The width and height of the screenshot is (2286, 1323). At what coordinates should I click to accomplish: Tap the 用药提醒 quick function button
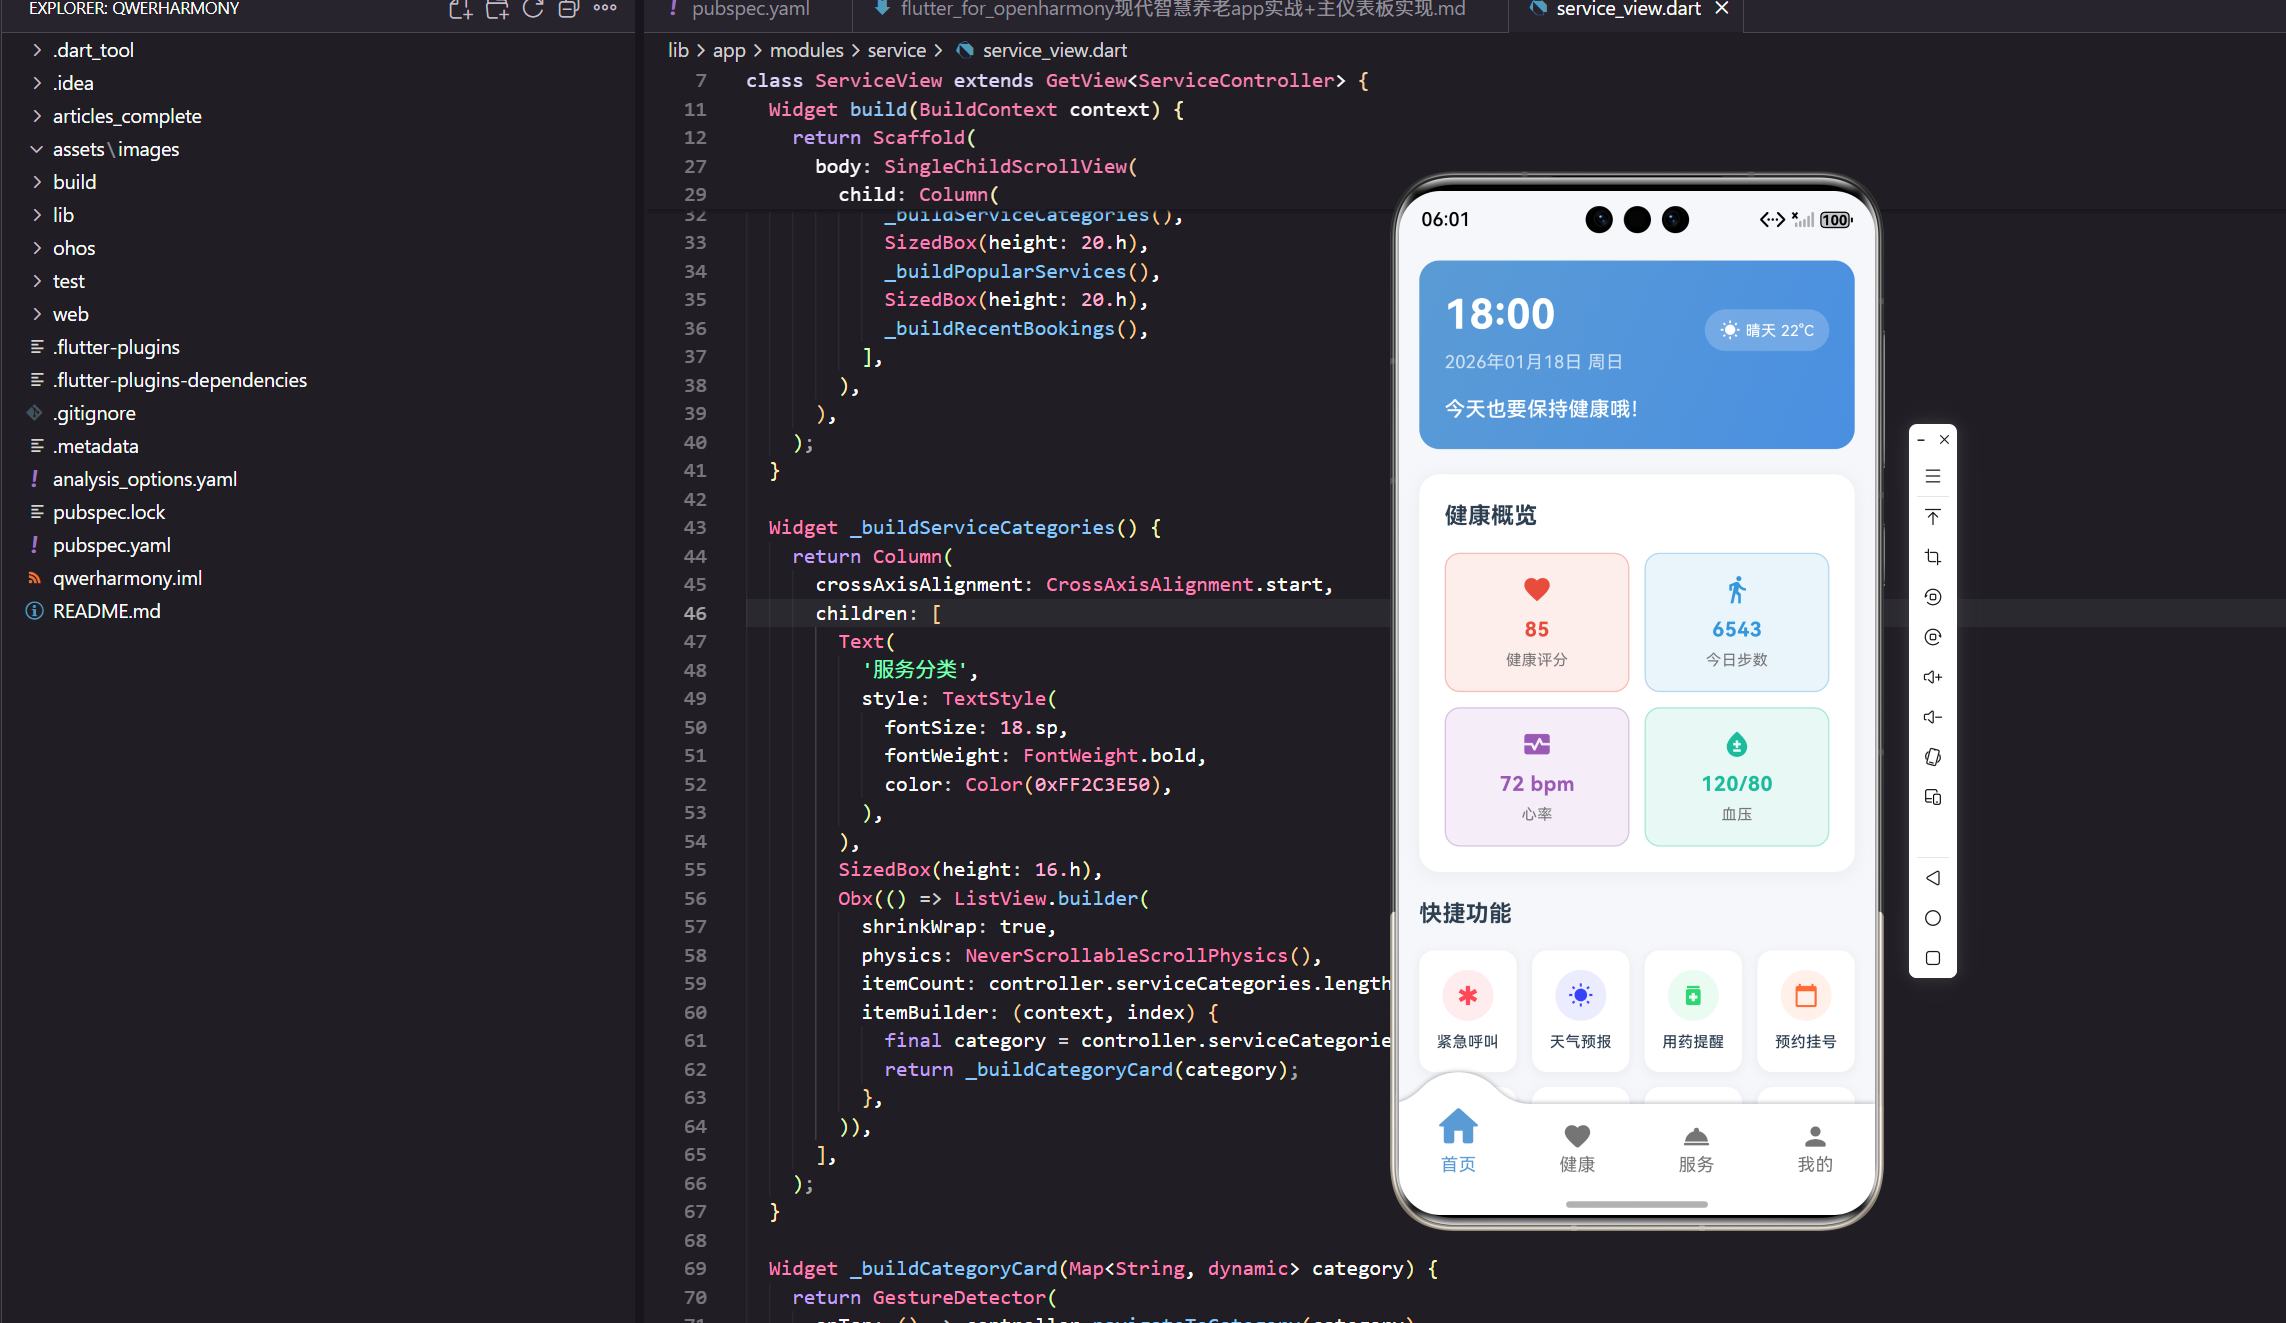pyautogui.click(x=1692, y=1012)
